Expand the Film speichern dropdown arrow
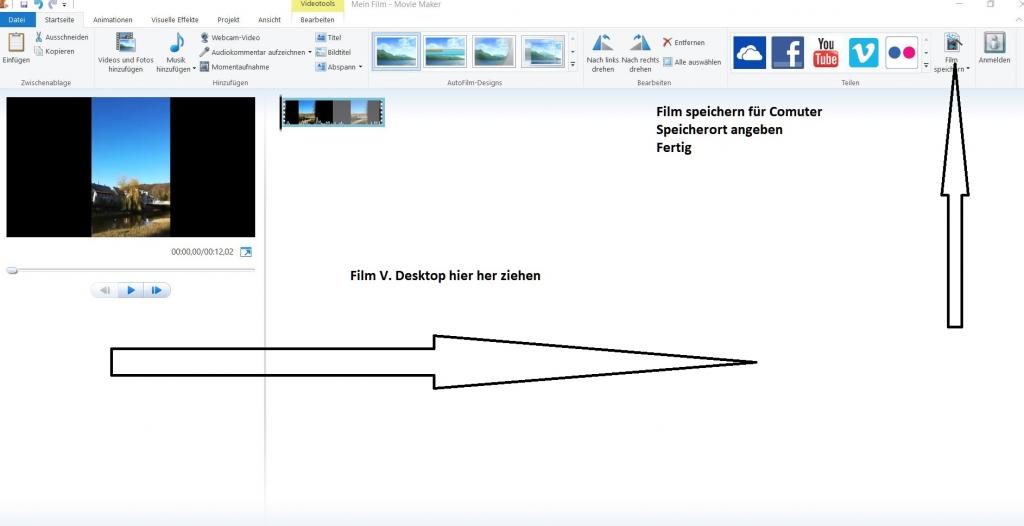The height and width of the screenshot is (526, 1024). (x=969, y=70)
